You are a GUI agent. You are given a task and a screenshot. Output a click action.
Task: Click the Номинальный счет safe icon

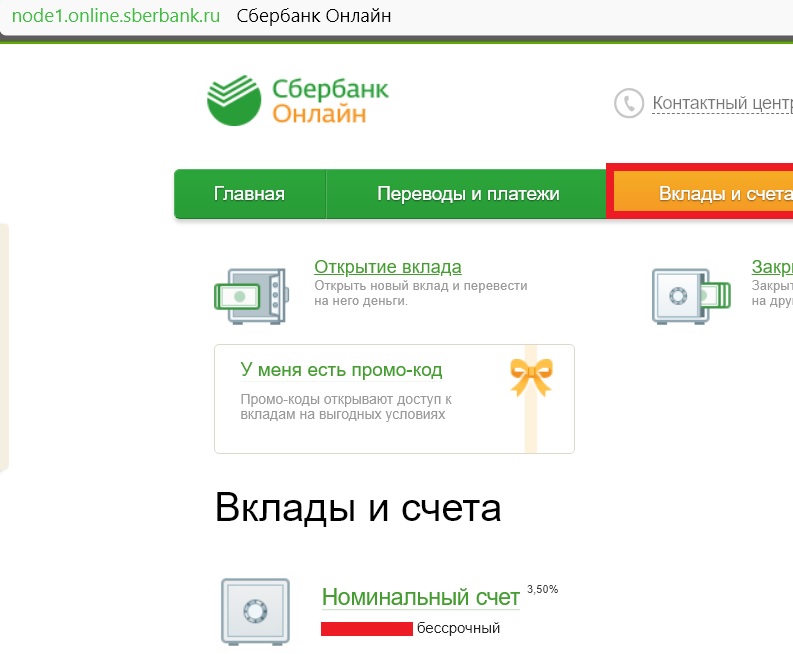tap(254, 611)
